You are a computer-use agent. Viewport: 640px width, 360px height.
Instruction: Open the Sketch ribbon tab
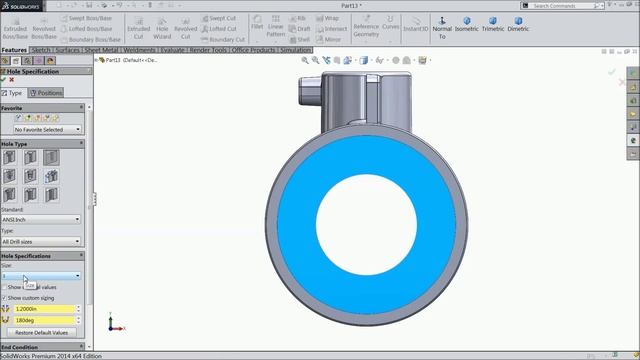40,50
